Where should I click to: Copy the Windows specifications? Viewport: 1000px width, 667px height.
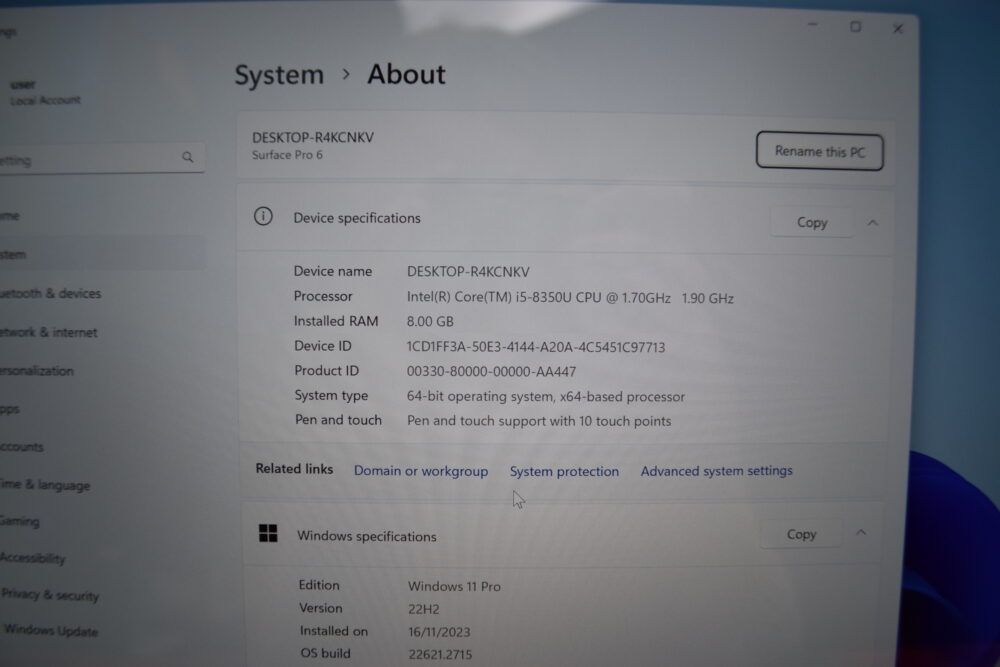[801, 534]
